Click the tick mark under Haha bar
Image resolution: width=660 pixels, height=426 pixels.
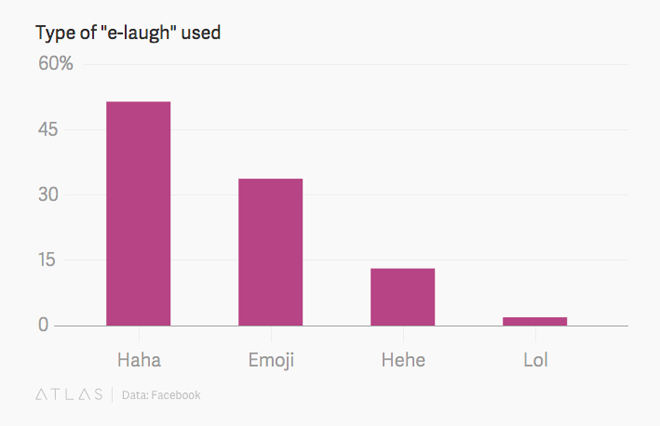pos(139,334)
